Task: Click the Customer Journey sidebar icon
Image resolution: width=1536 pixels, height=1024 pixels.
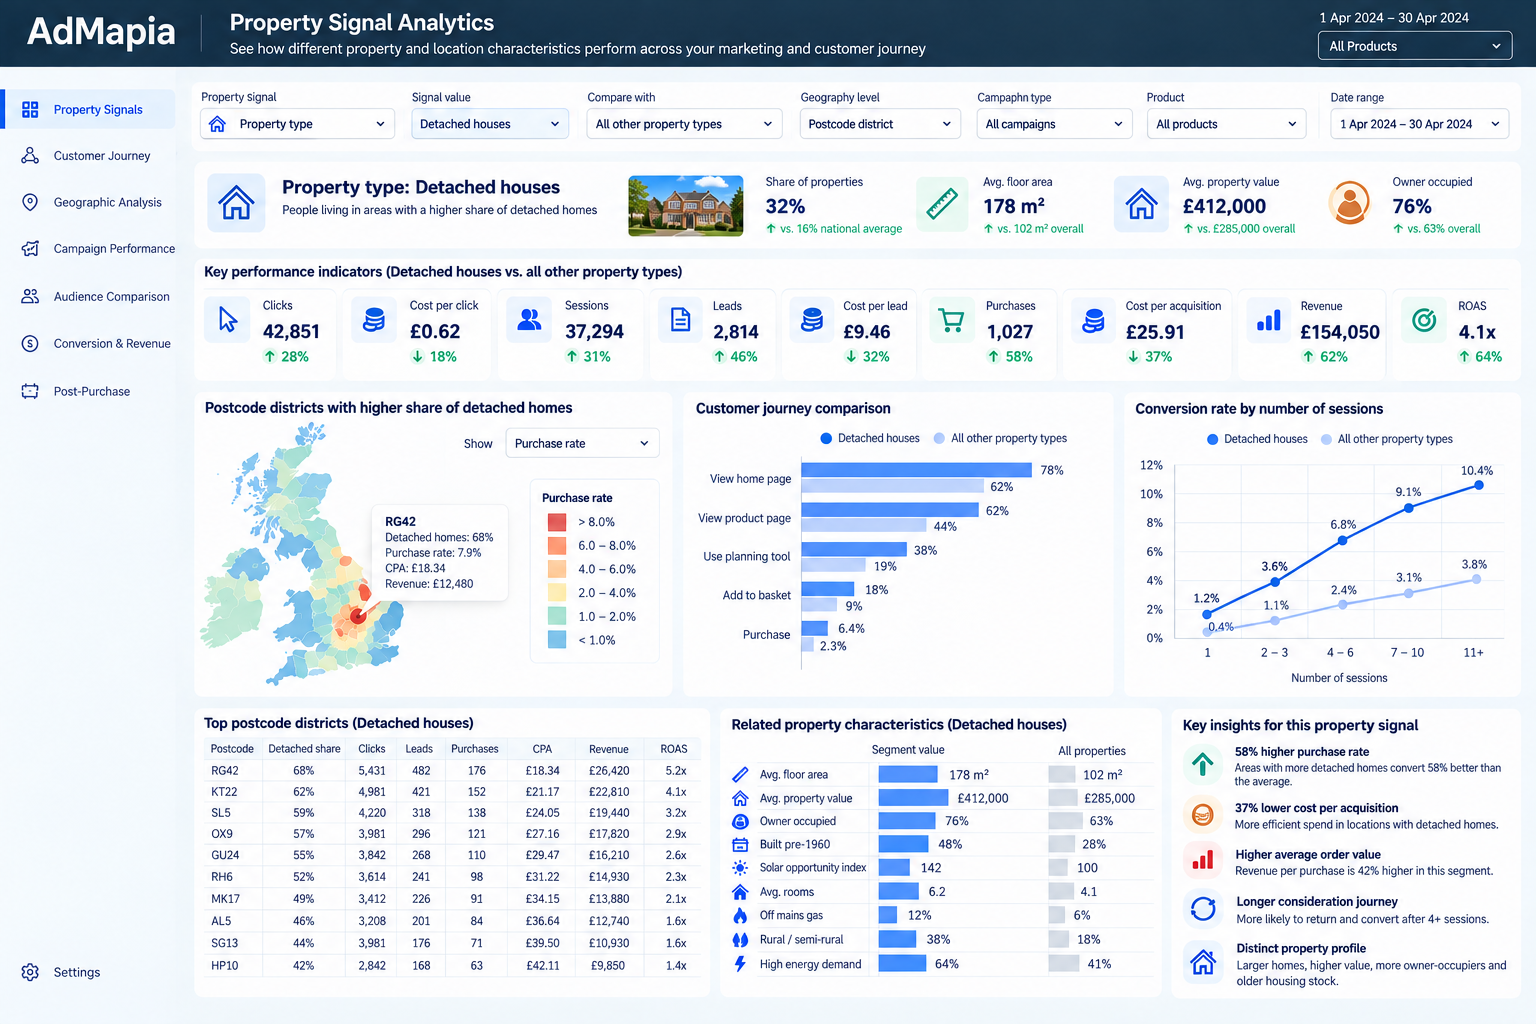Action: (x=30, y=155)
